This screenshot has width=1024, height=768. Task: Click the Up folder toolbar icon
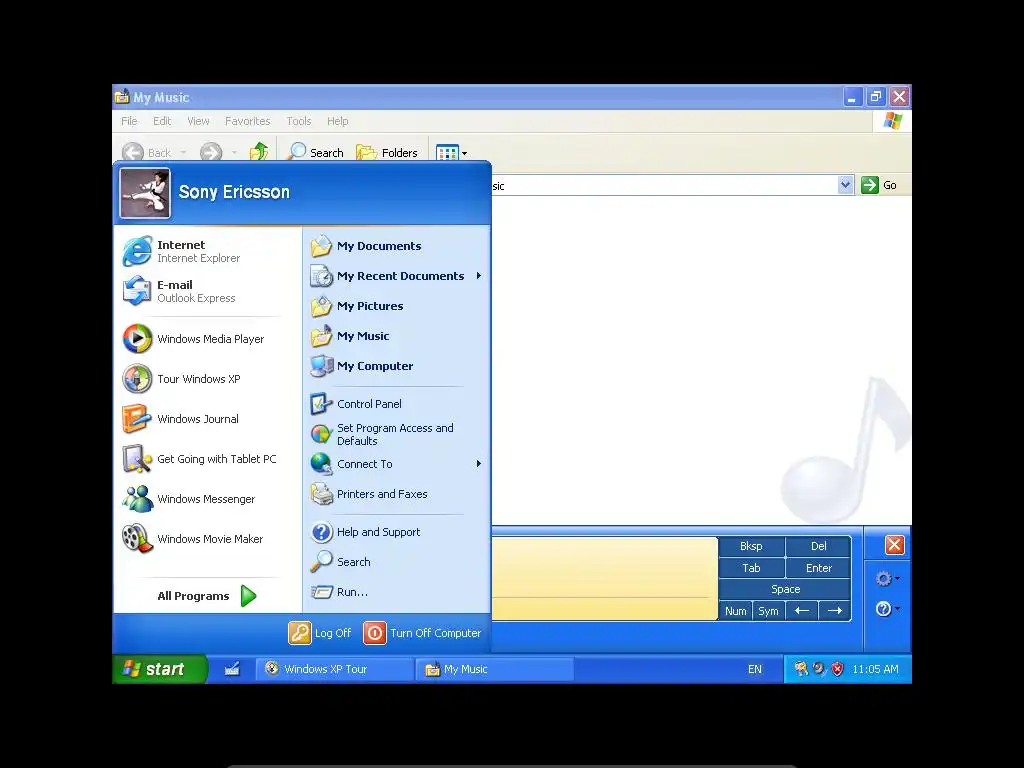[259, 152]
